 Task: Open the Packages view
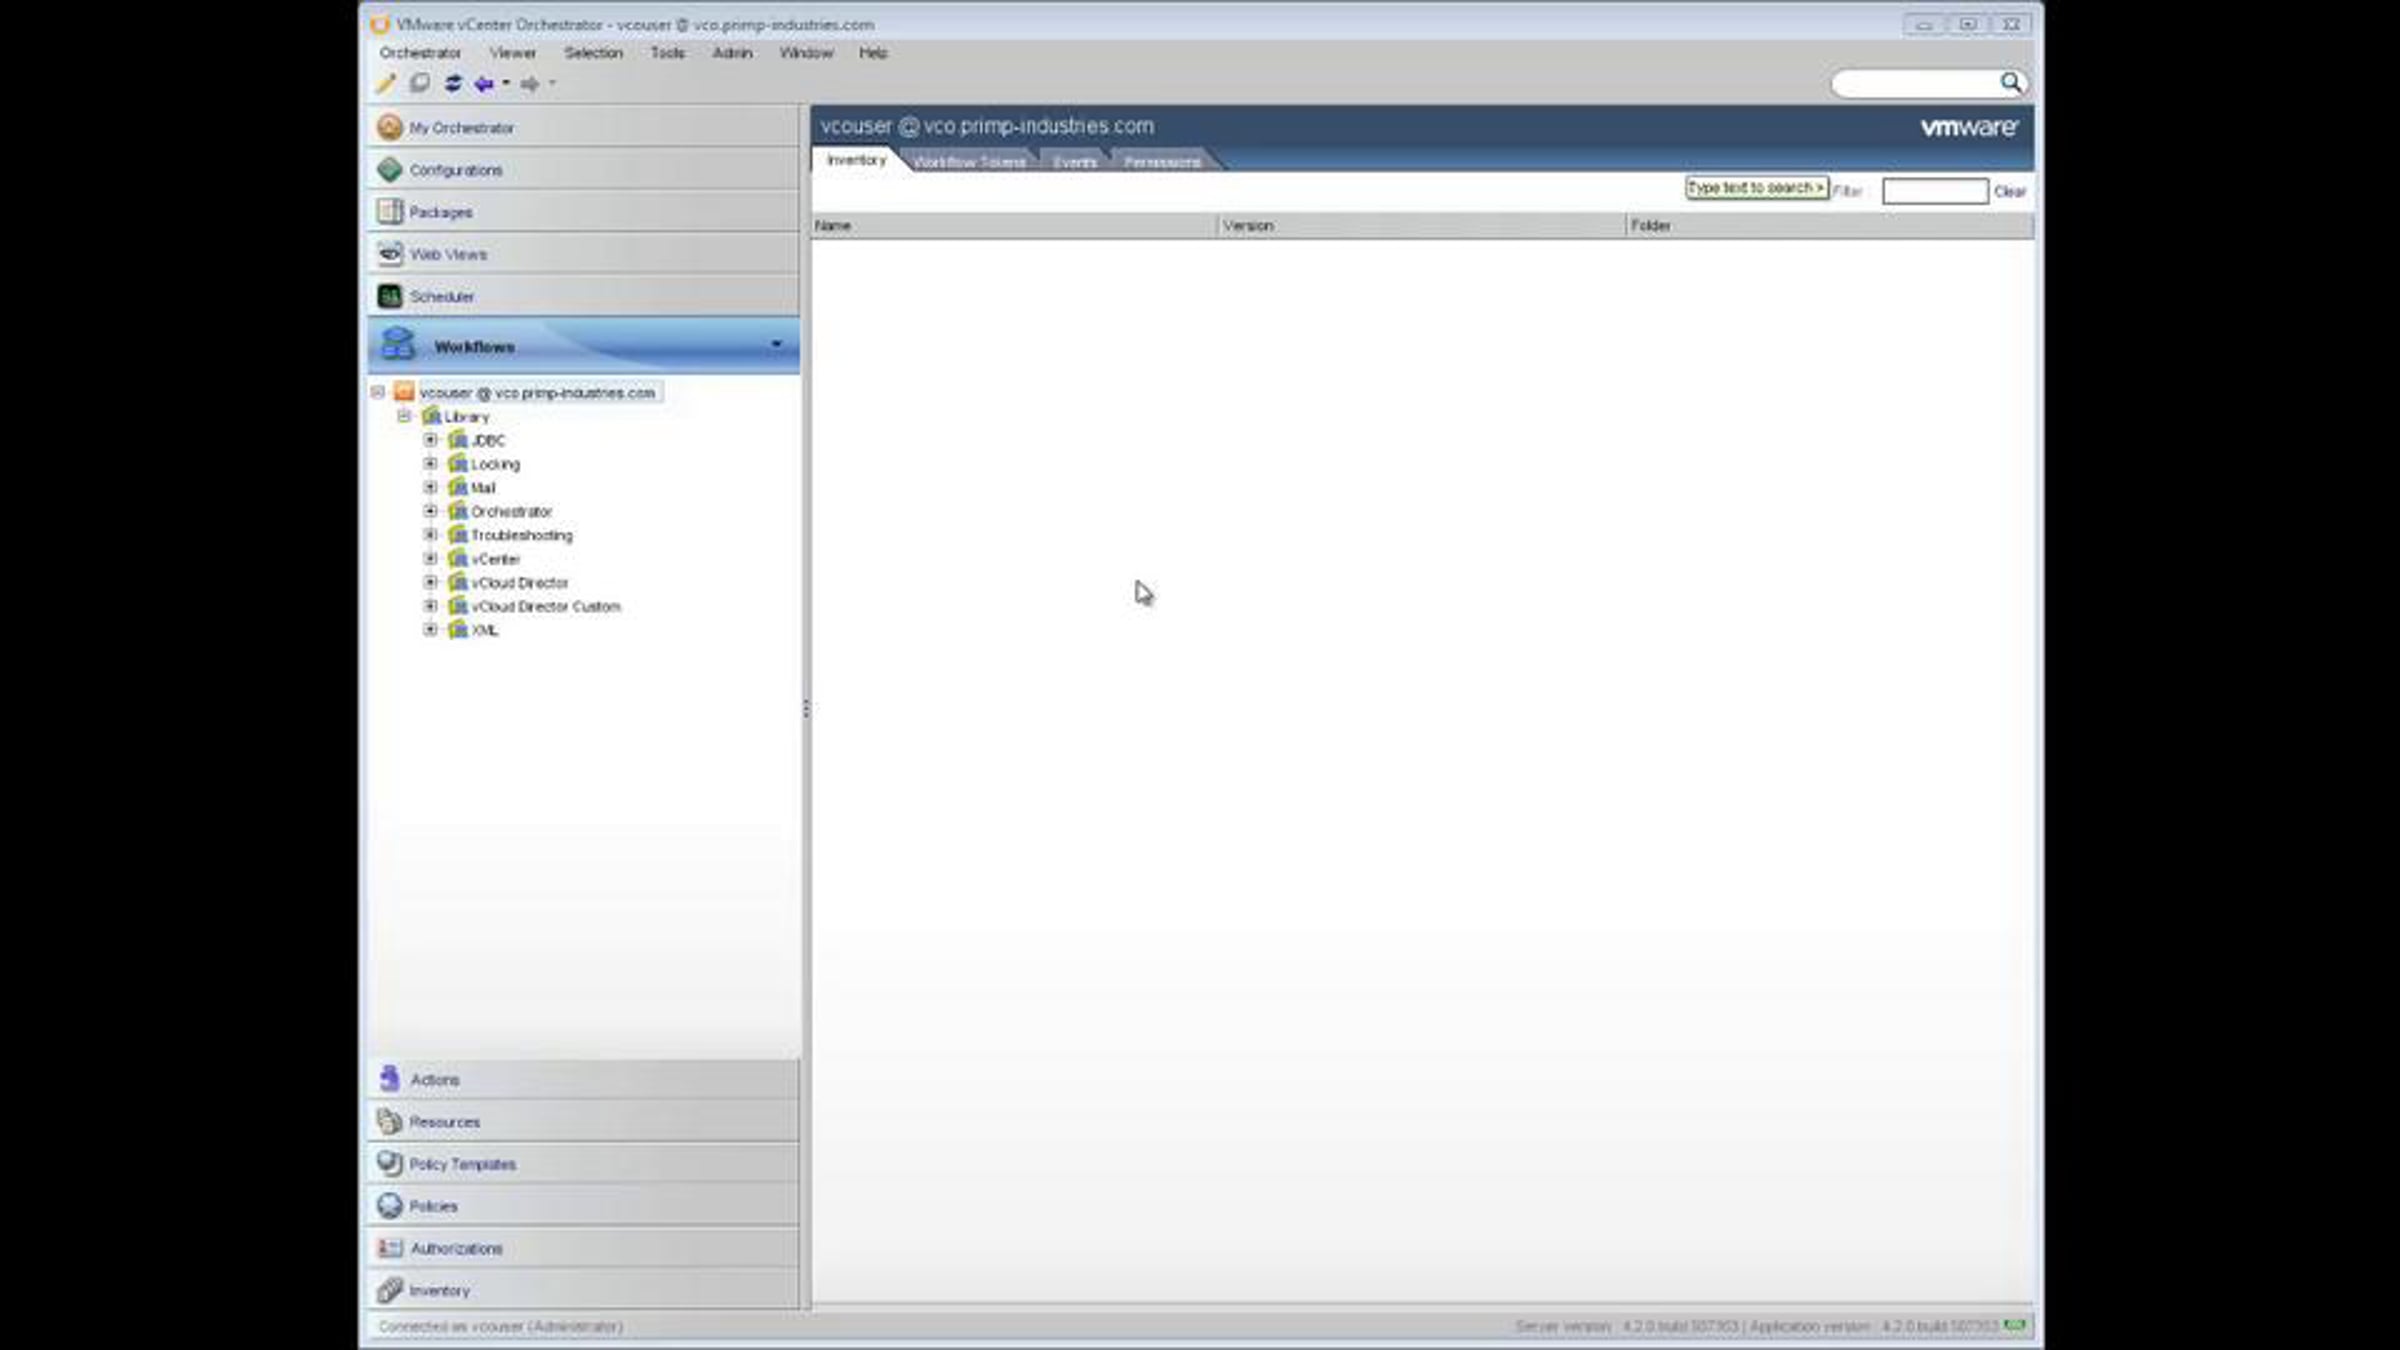[583, 212]
